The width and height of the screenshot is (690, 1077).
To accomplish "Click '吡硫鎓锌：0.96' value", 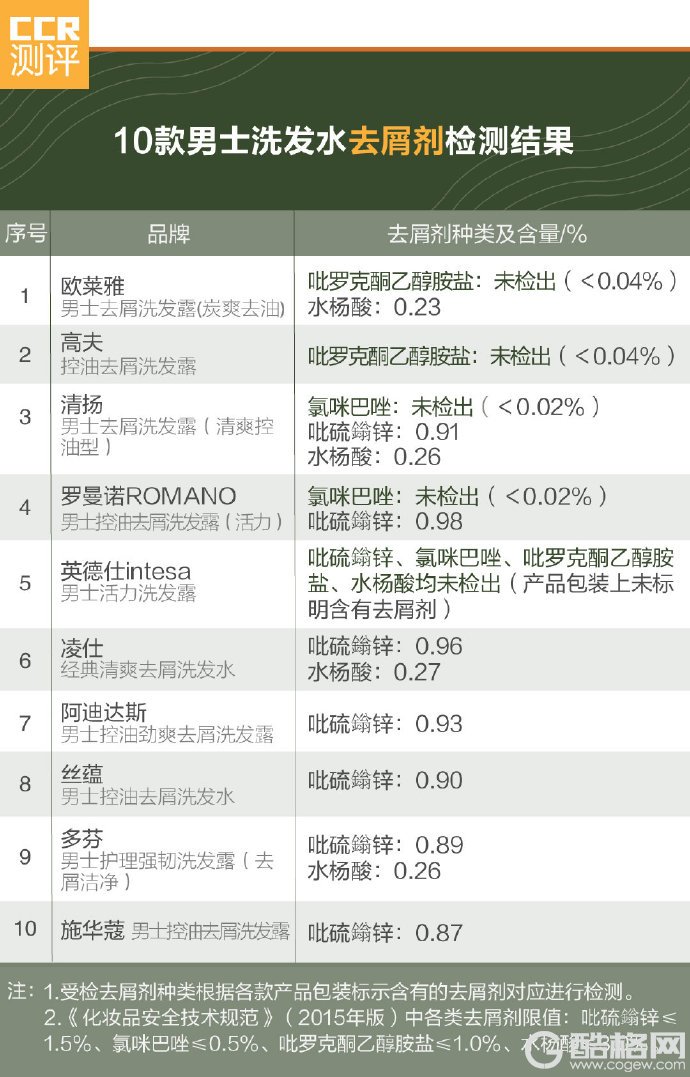I will pos(384,646).
